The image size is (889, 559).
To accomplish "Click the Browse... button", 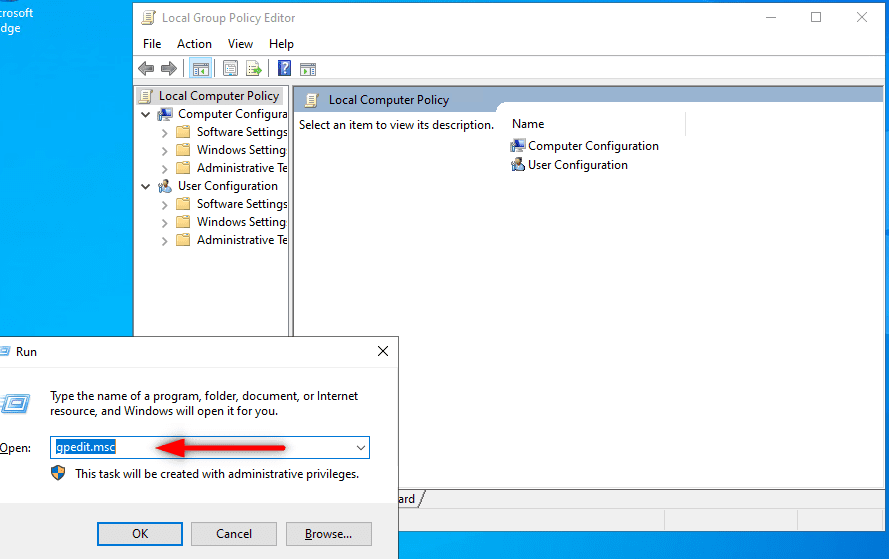I will coord(328,534).
